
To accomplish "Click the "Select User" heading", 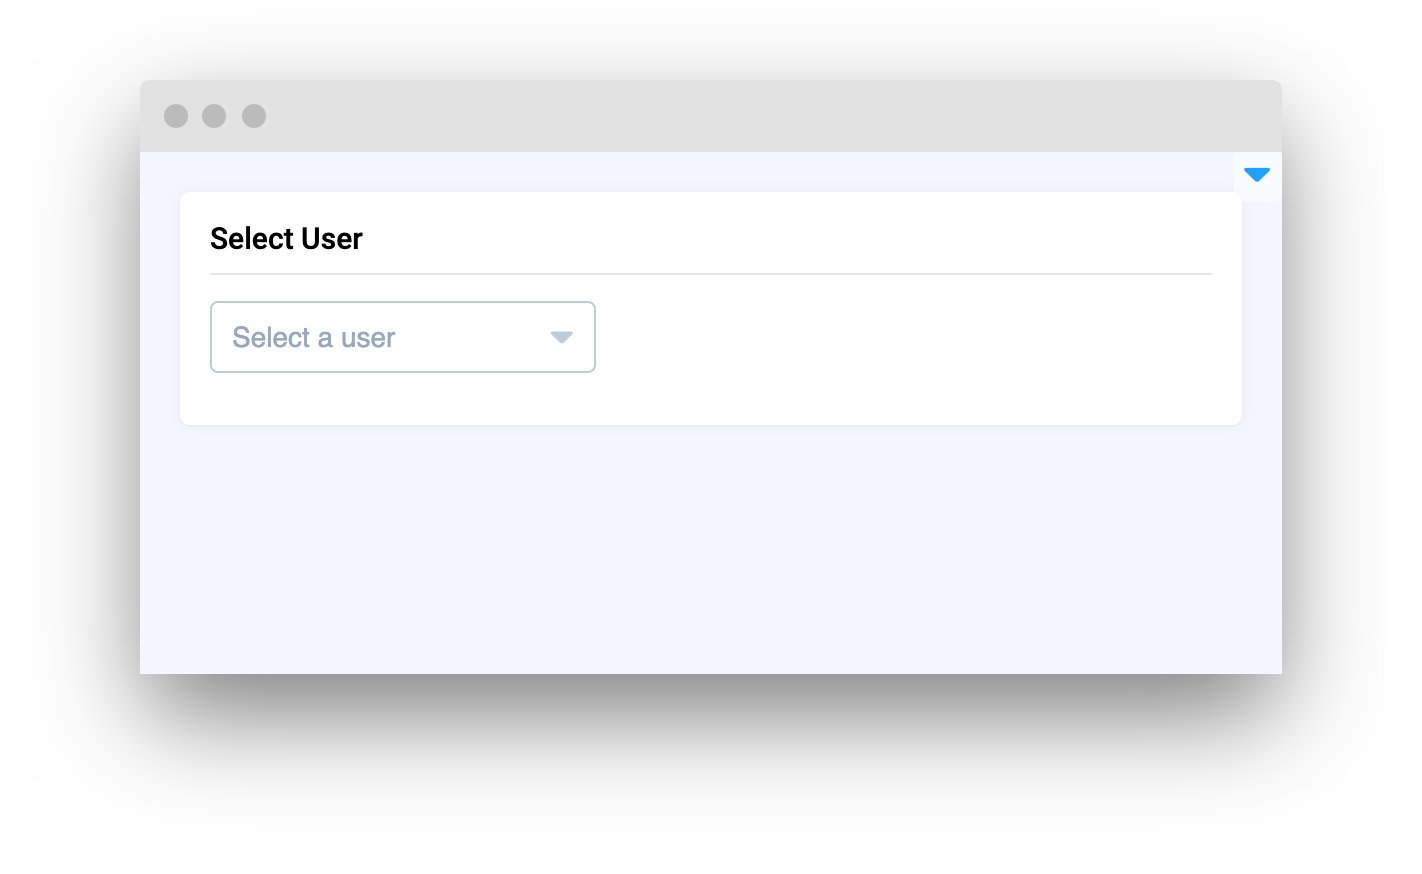I will point(286,239).
